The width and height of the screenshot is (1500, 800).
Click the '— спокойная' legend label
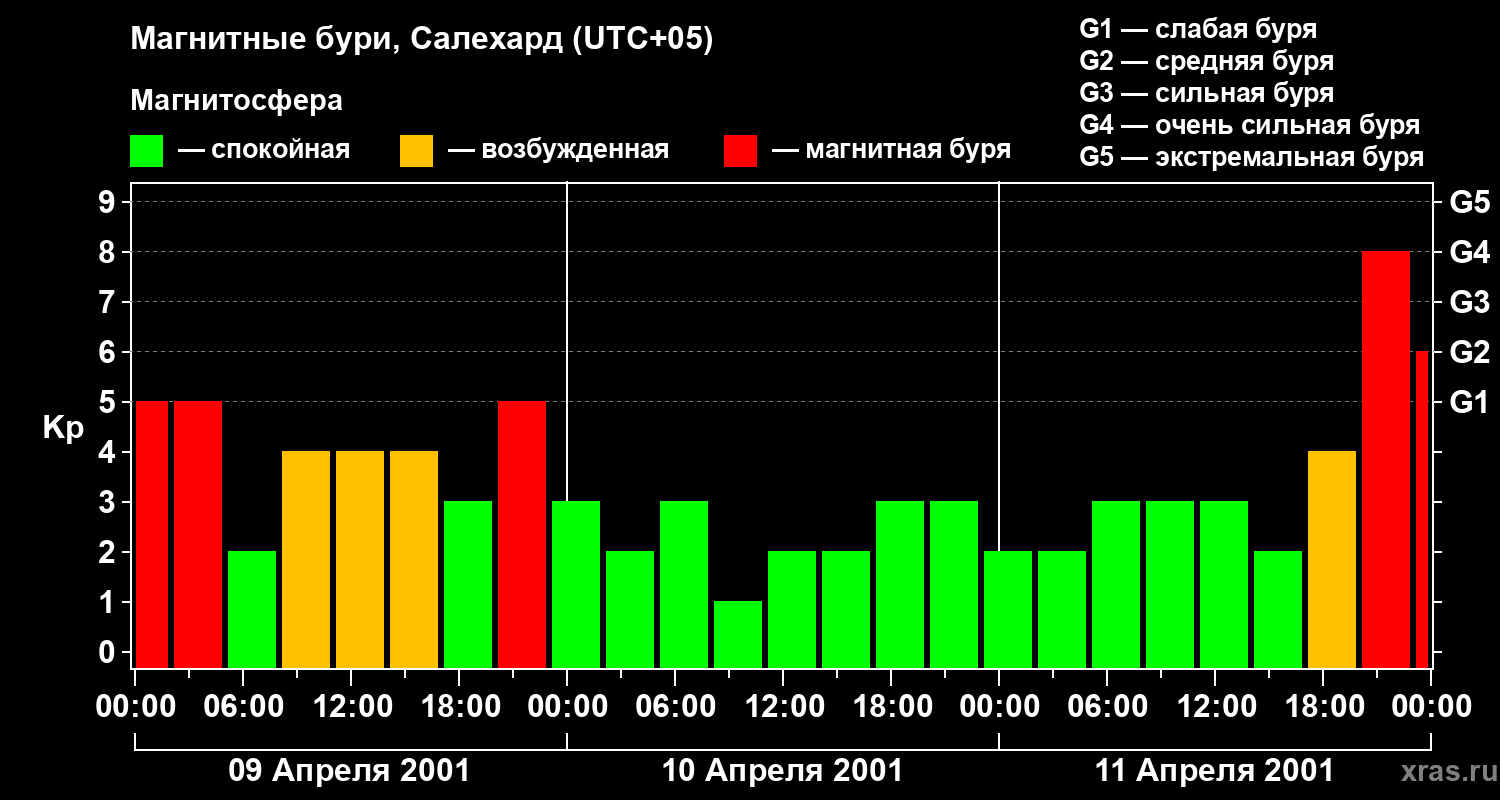point(264,150)
